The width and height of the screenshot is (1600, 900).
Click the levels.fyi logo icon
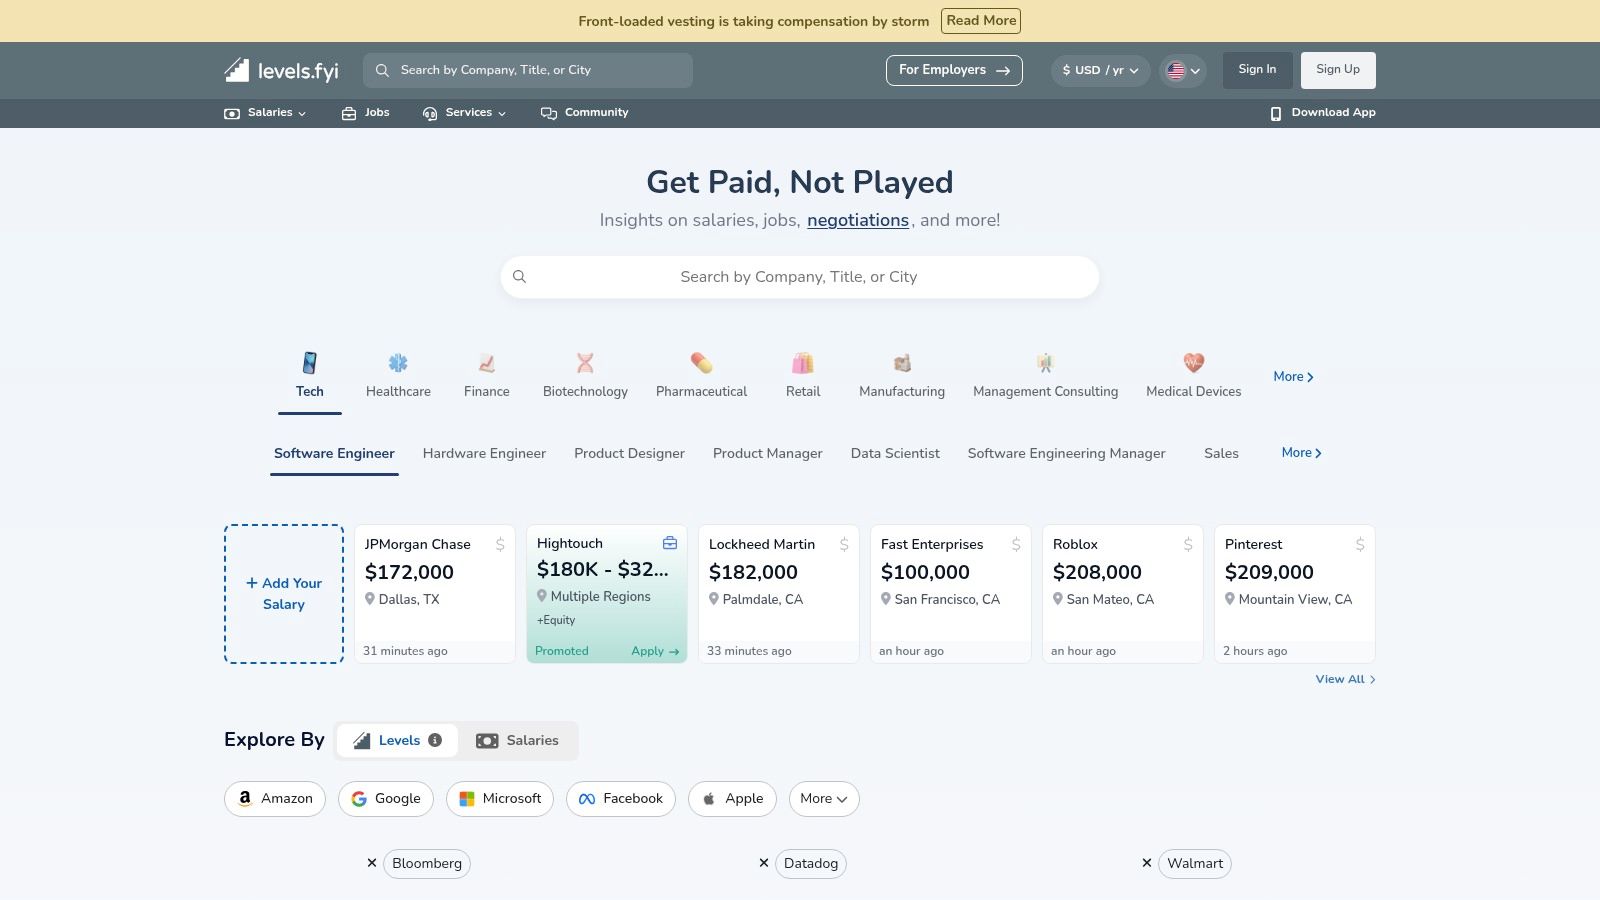(x=237, y=70)
